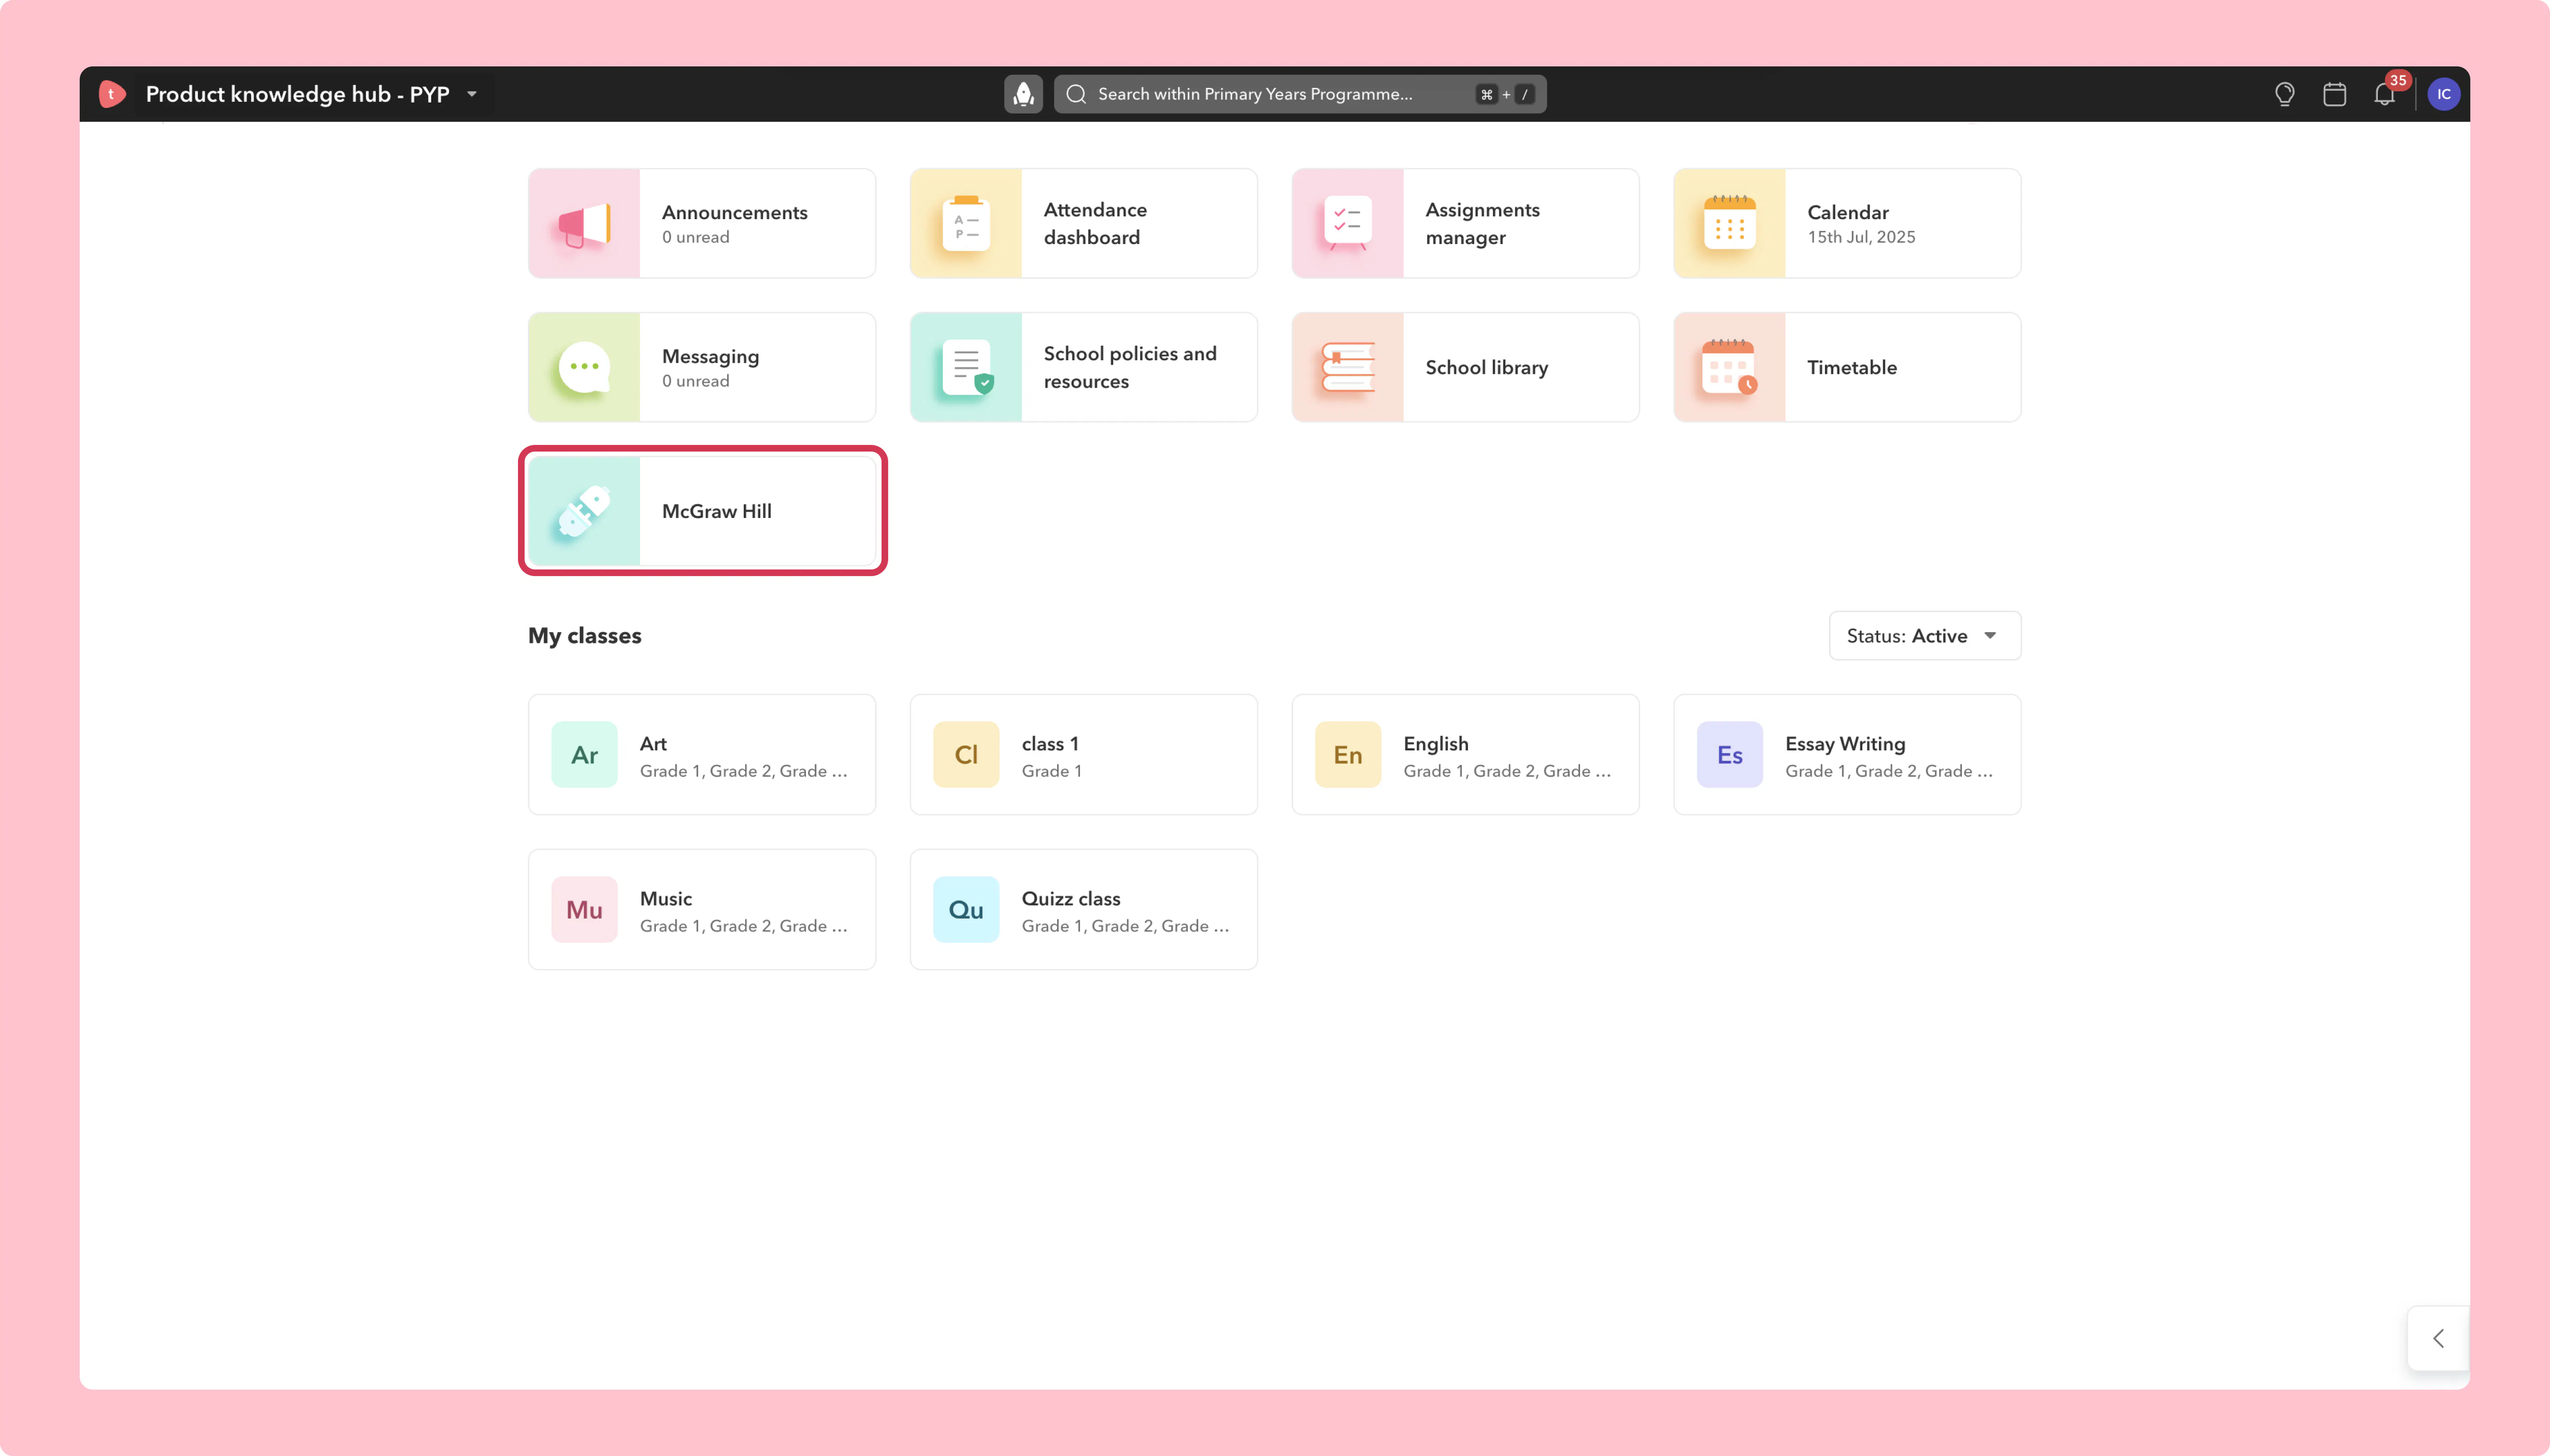Click the Toddle logo icon
Image resolution: width=2550 pixels, height=1456 pixels.
112,94
